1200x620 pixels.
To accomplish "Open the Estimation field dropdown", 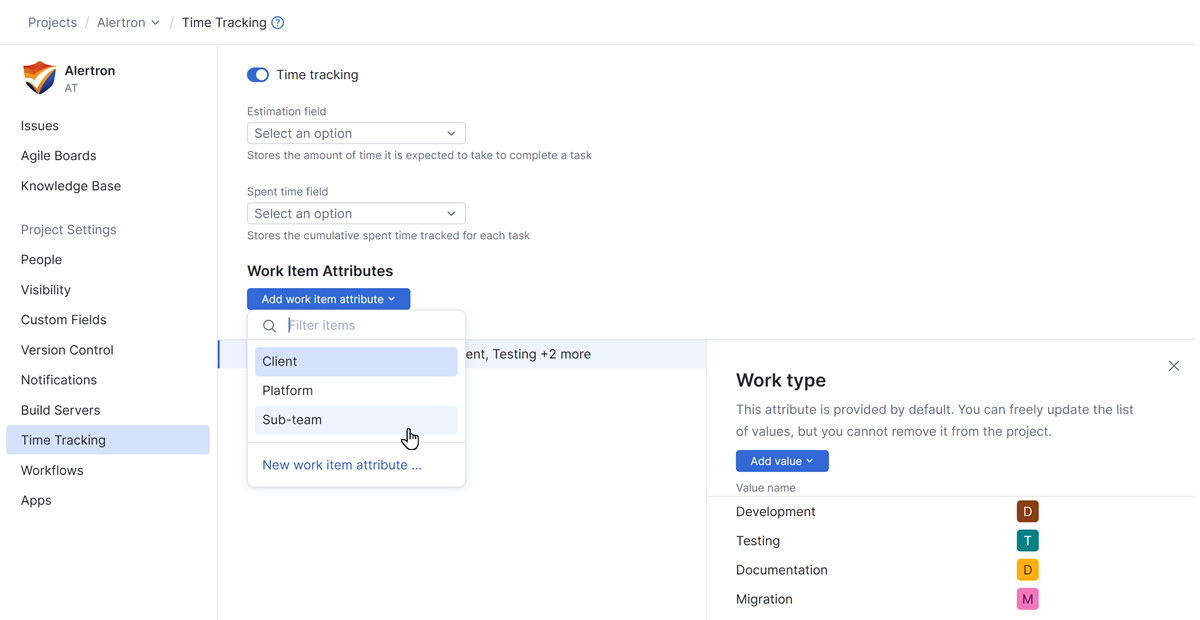I will coord(356,133).
